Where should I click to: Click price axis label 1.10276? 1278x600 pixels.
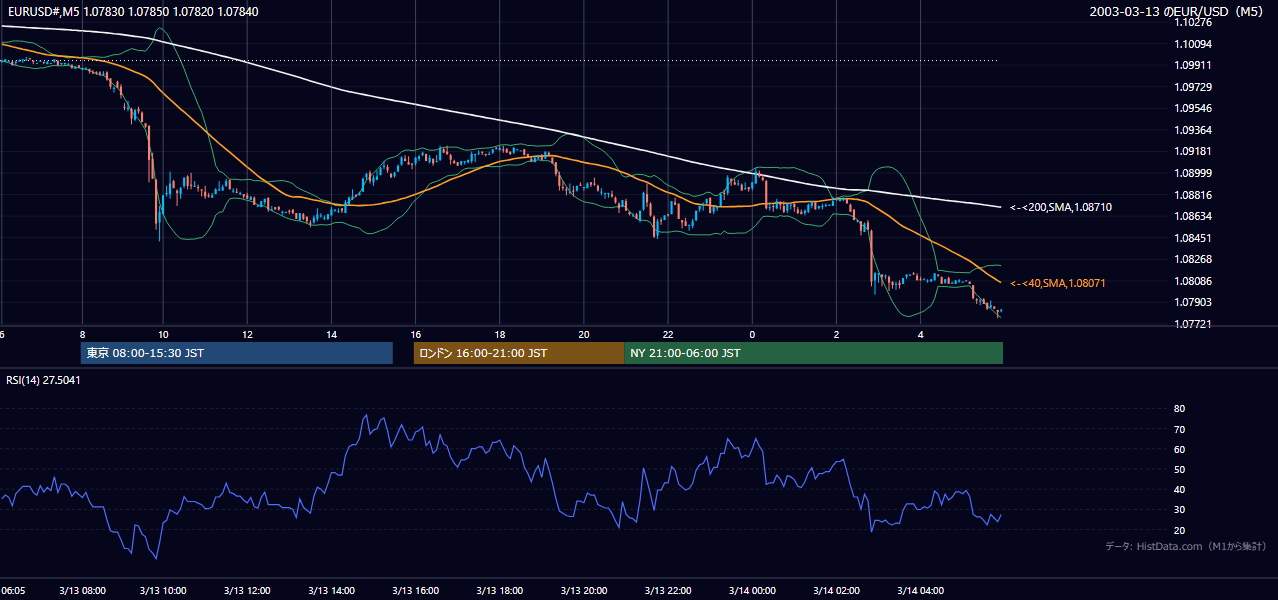(x=1193, y=22)
